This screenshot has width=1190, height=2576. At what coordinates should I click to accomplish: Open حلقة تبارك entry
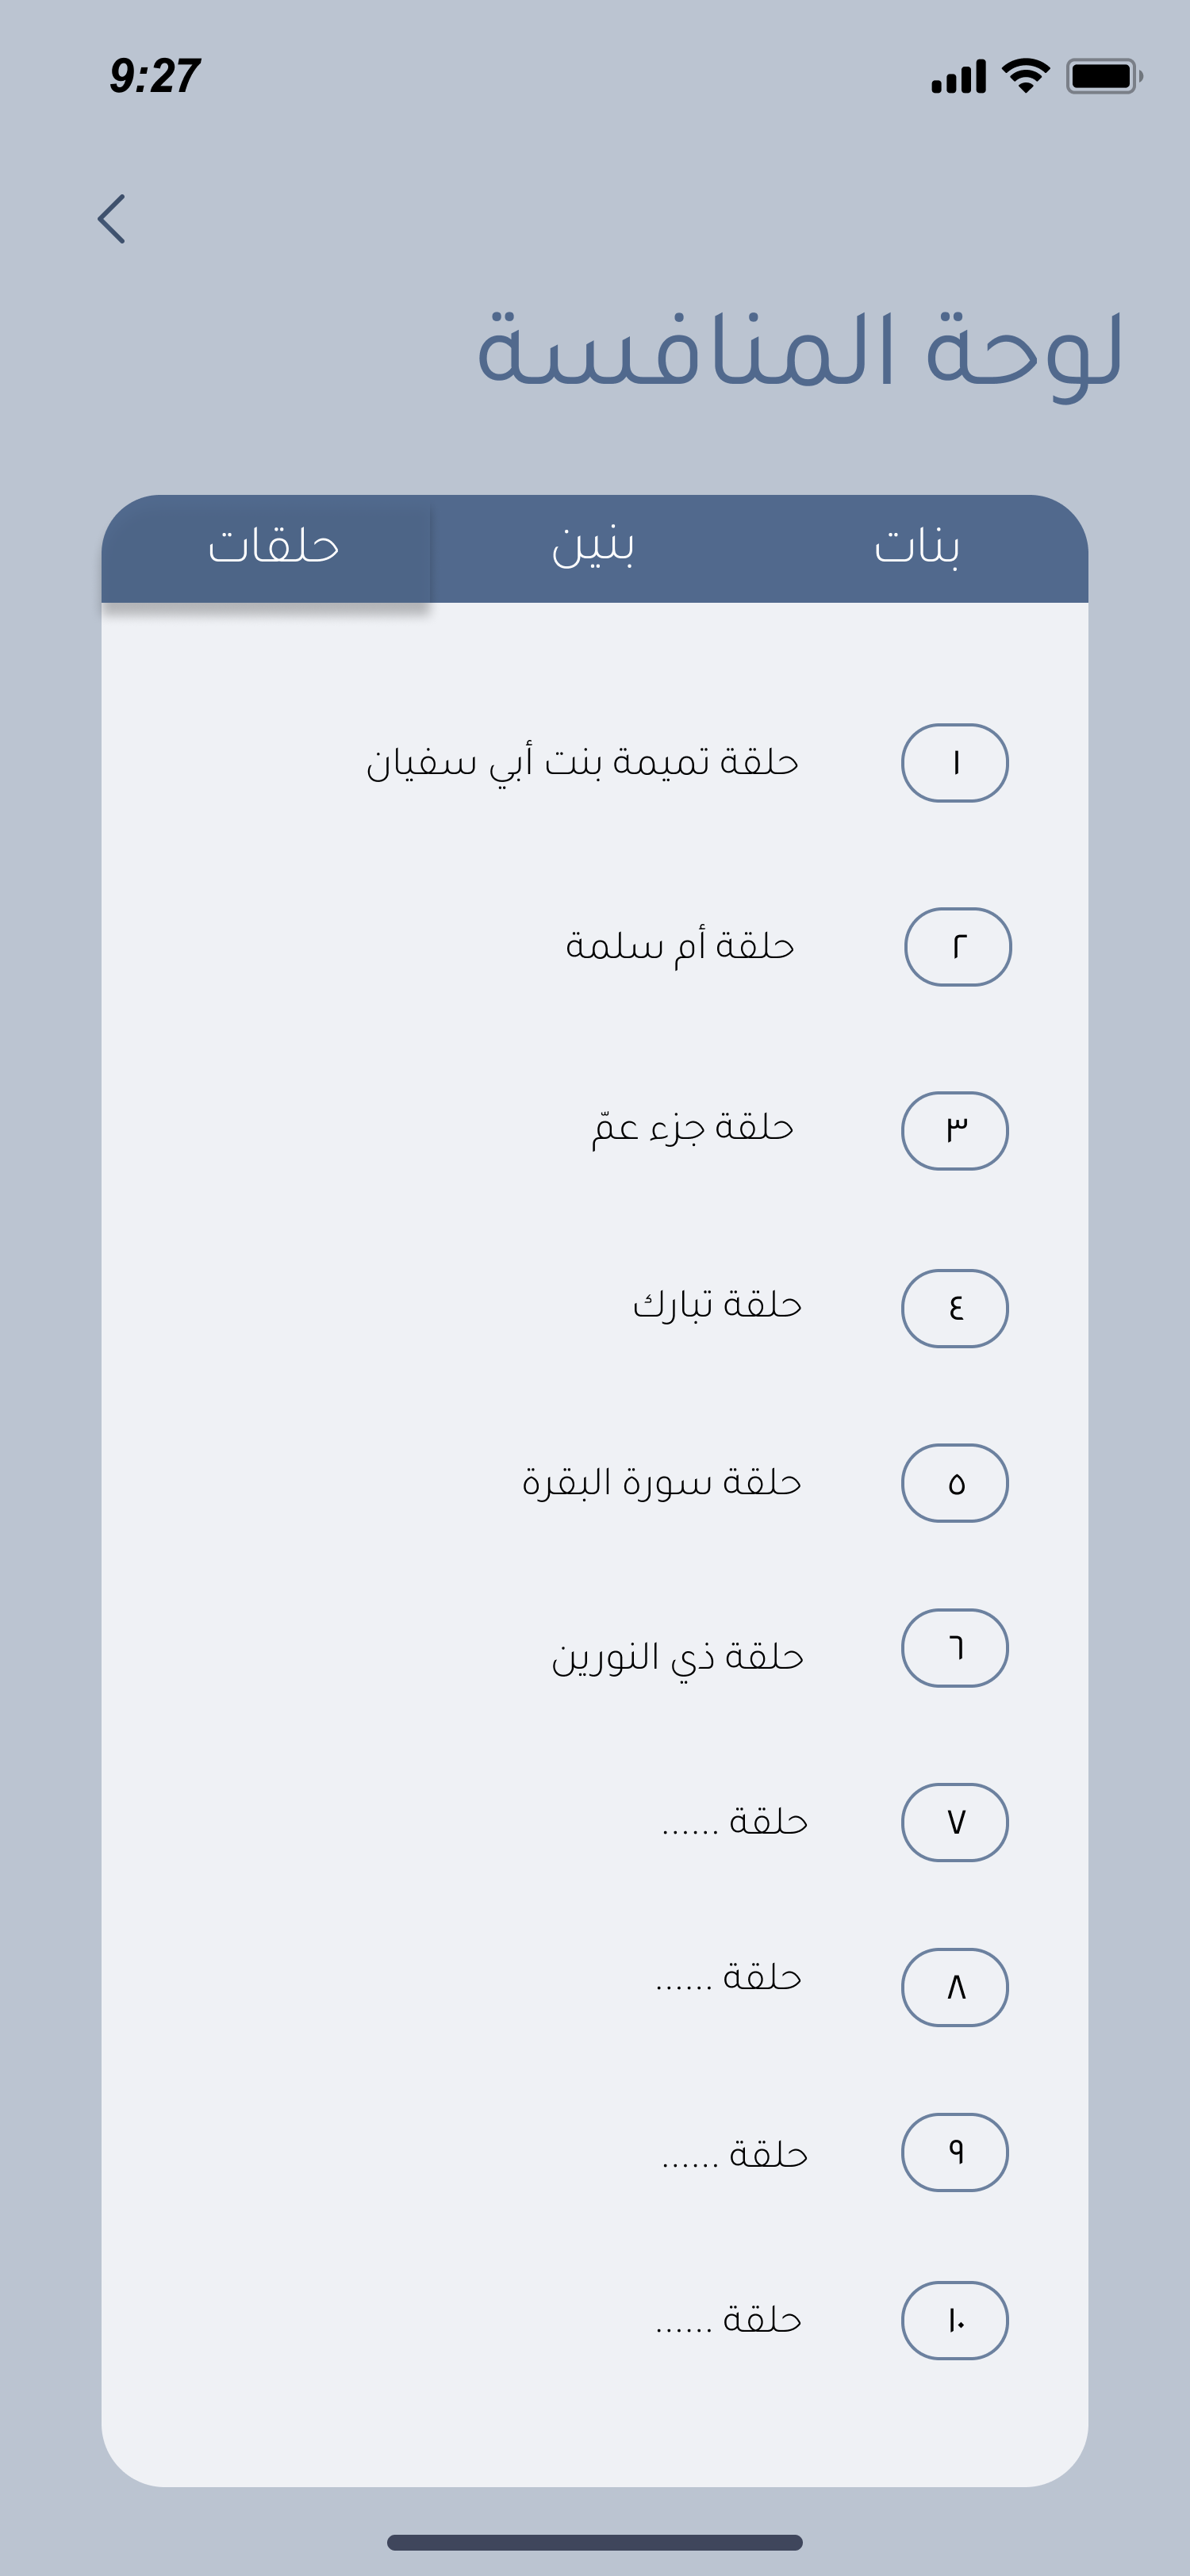pyautogui.click(x=717, y=1305)
